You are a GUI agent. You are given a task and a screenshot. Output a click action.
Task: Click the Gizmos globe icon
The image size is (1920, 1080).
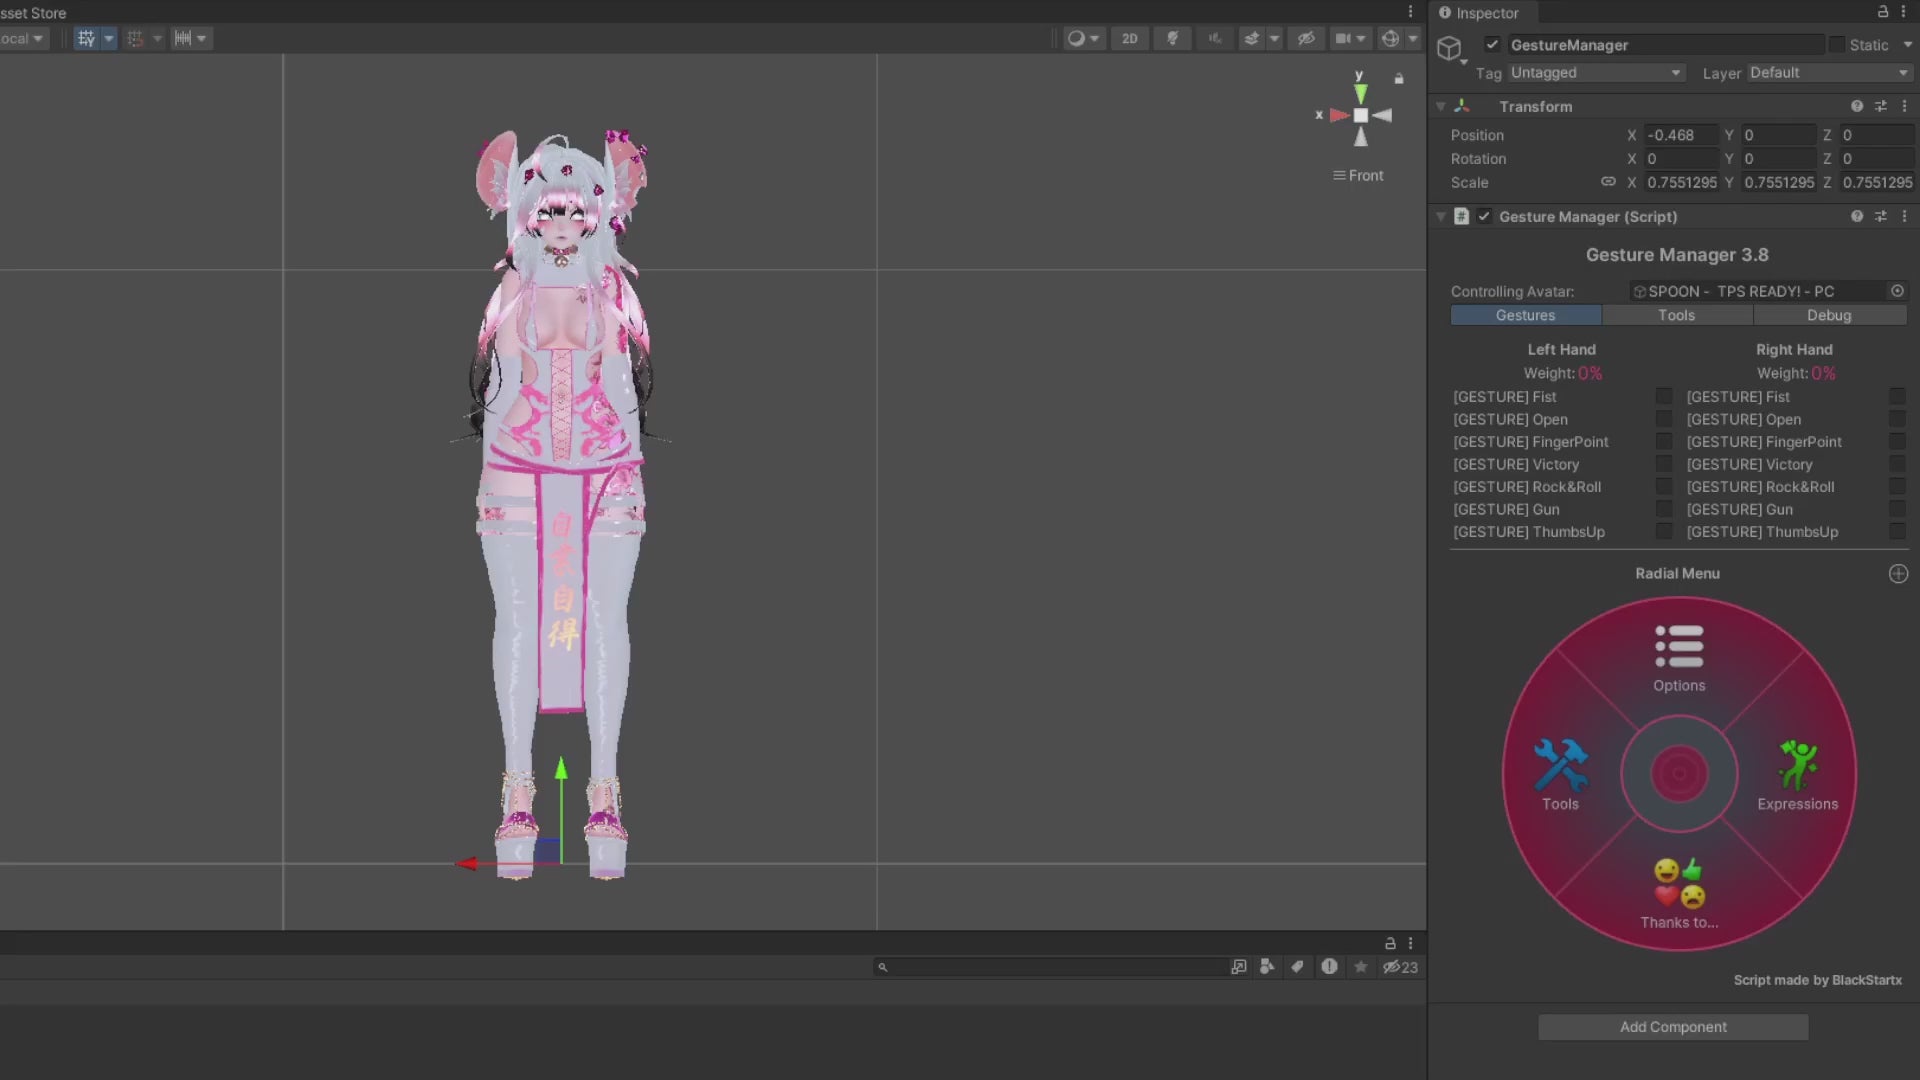1390,38
